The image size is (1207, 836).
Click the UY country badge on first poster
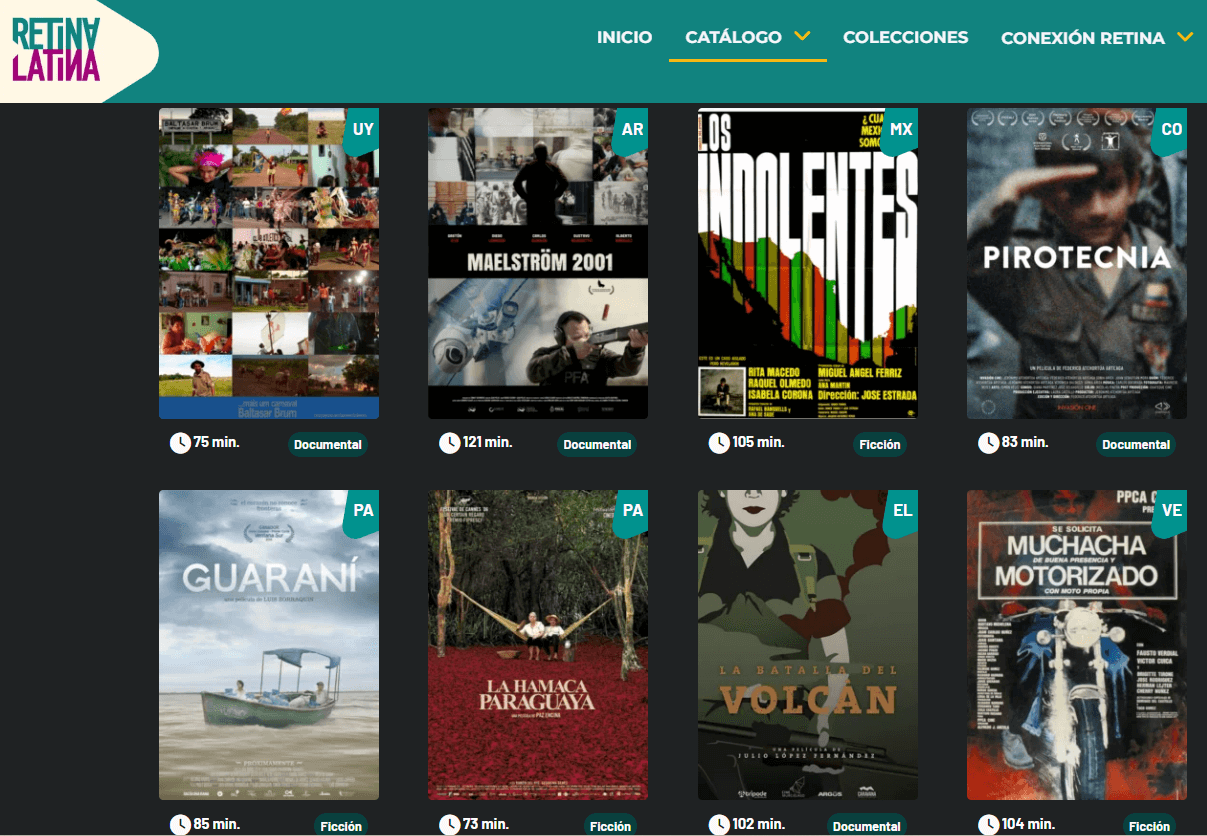(x=363, y=130)
